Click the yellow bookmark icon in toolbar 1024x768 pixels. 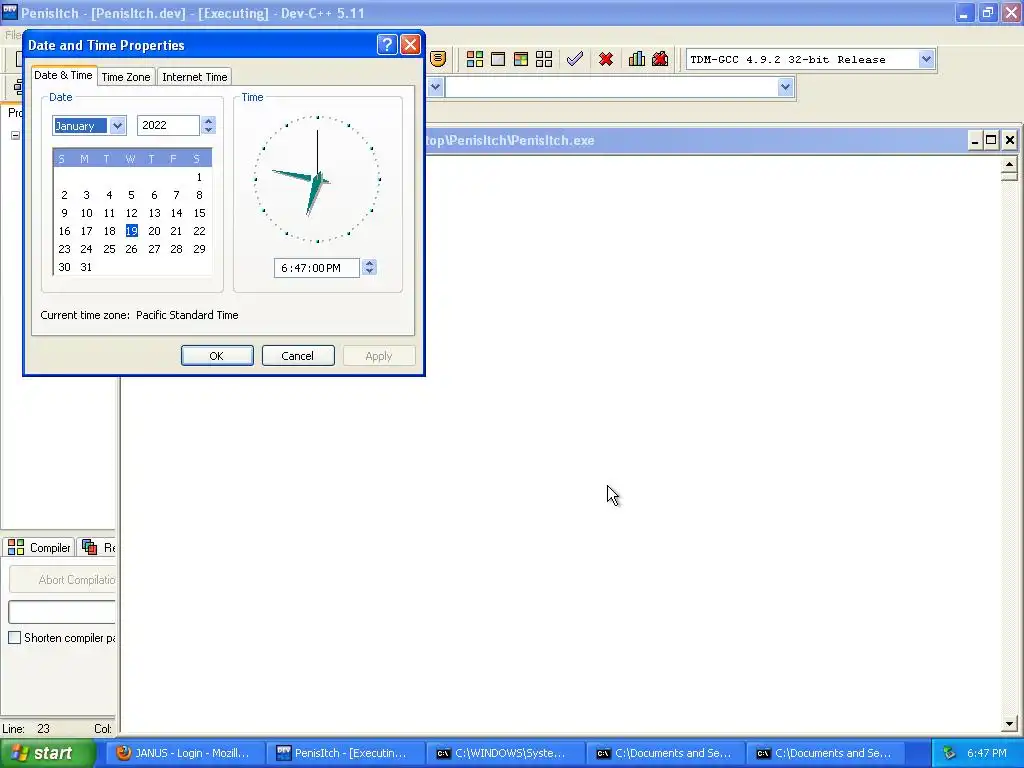[438, 59]
